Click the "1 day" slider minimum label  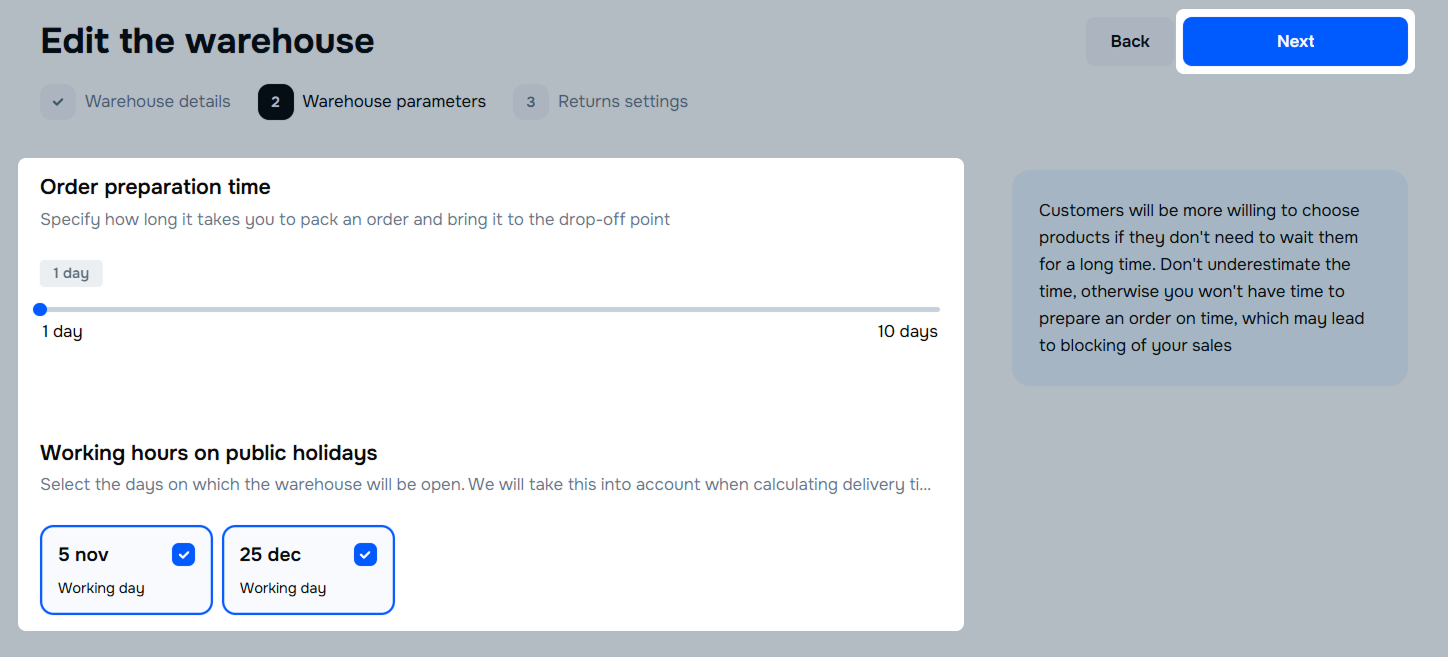(62, 332)
